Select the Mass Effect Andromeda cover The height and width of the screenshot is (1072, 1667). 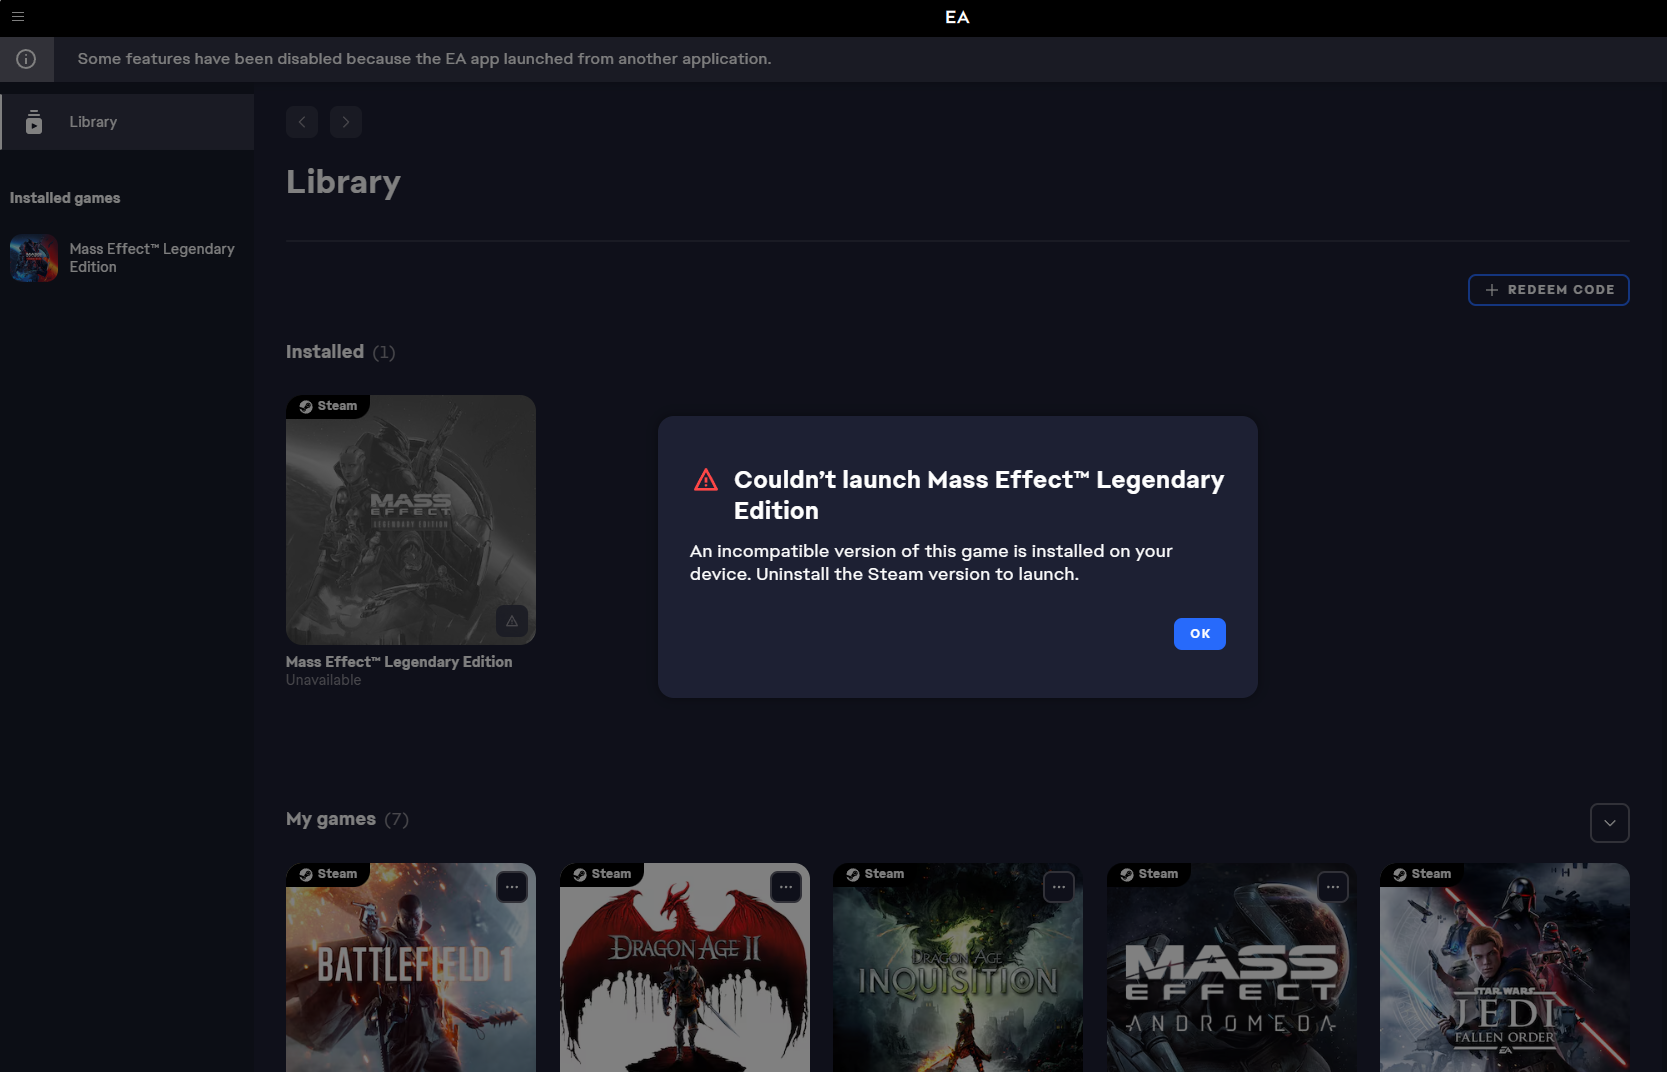[1232, 968]
